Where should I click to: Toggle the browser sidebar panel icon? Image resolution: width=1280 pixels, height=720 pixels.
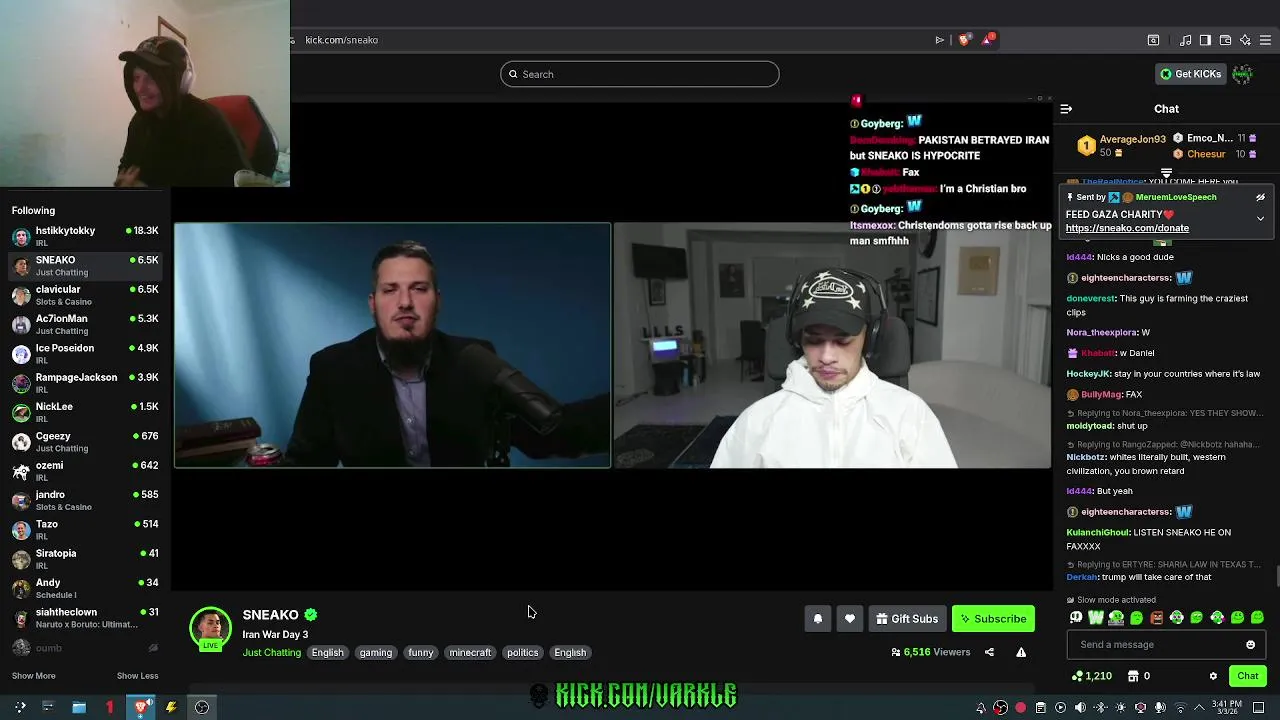pyautogui.click(x=1205, y=40)
